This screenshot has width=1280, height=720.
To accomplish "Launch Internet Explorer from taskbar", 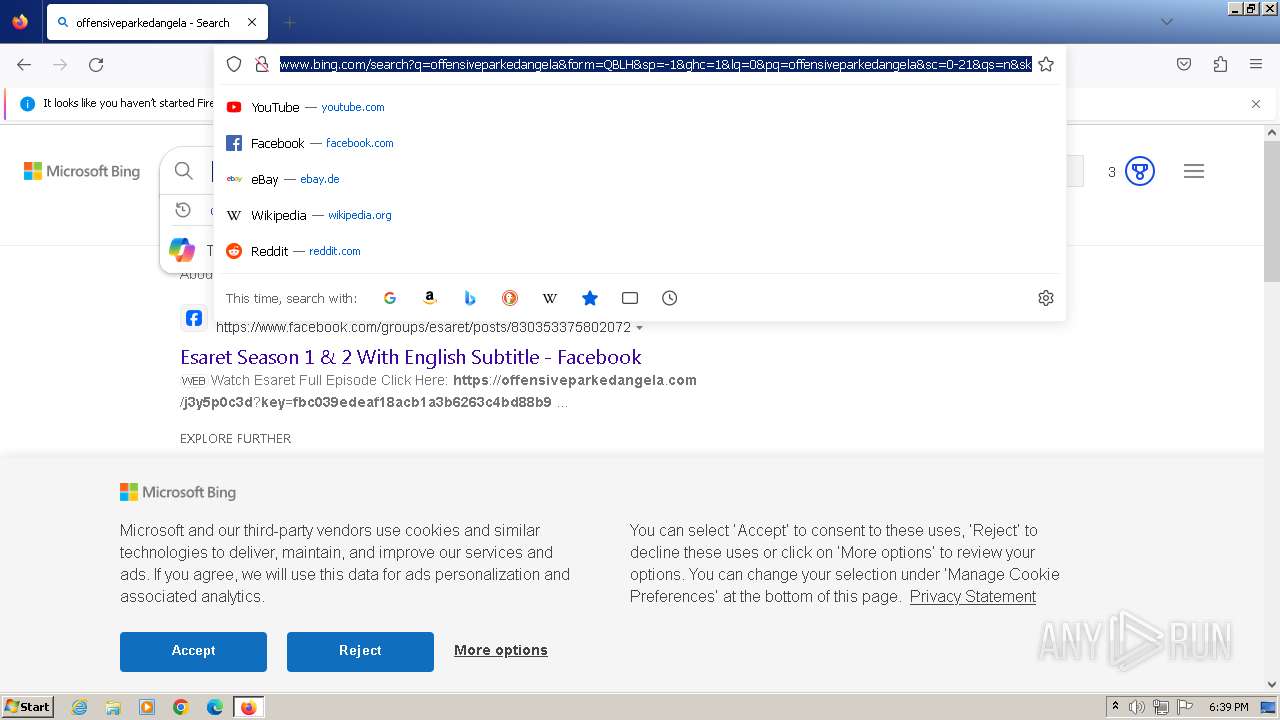I will coord(80,707).
